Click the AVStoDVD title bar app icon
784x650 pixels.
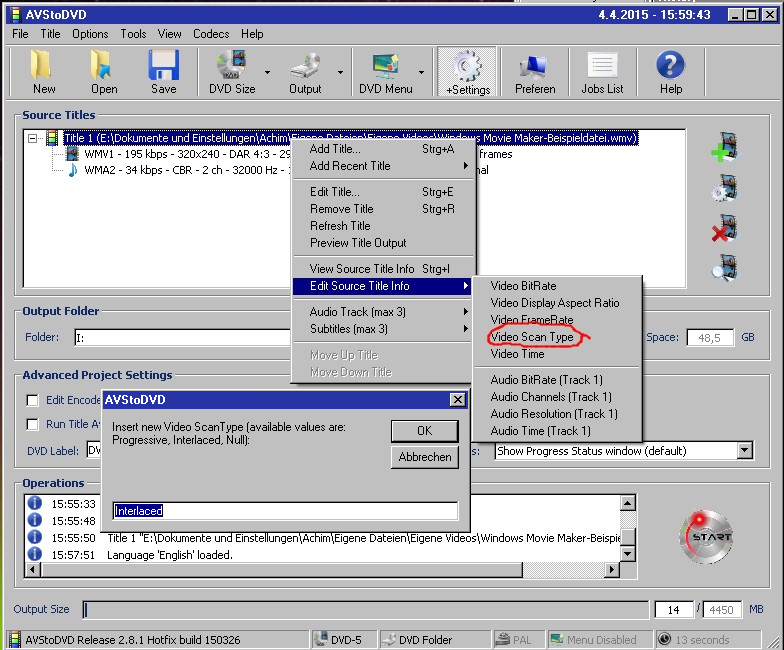[x=14, y=14]
